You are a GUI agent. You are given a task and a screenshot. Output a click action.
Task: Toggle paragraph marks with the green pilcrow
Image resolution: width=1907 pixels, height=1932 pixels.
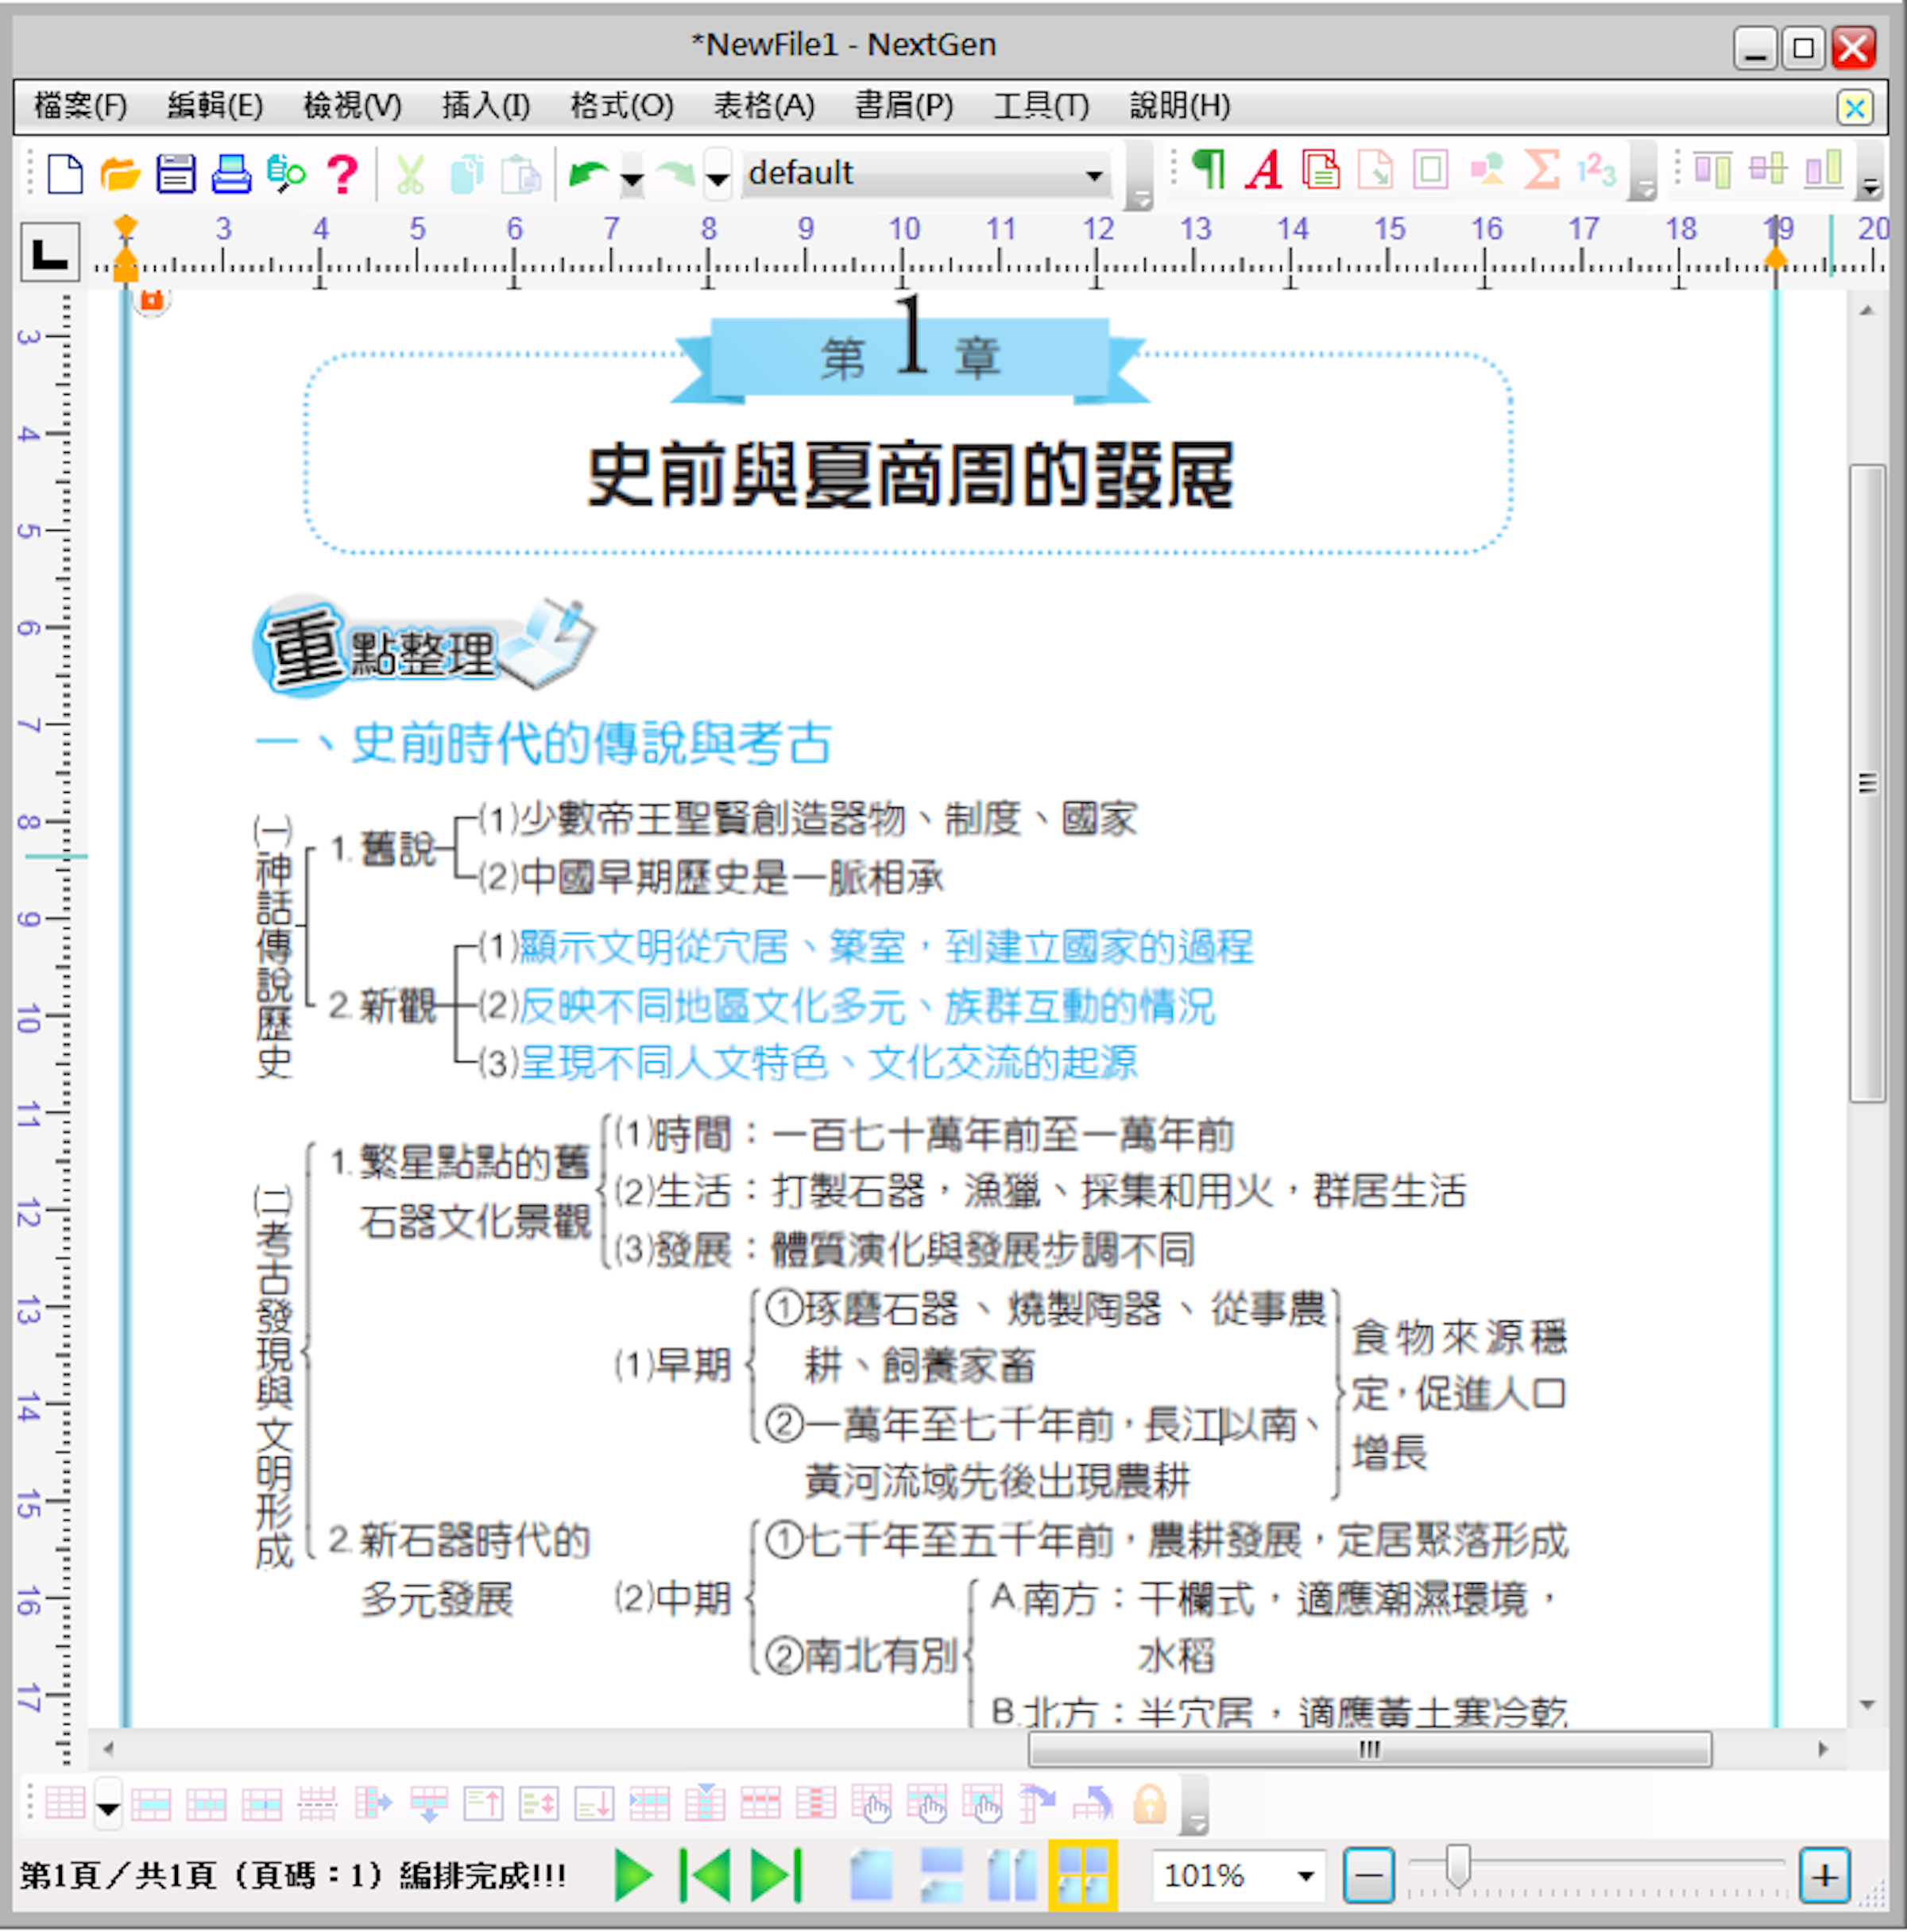pyautogui.click(x=1209, y=169)
